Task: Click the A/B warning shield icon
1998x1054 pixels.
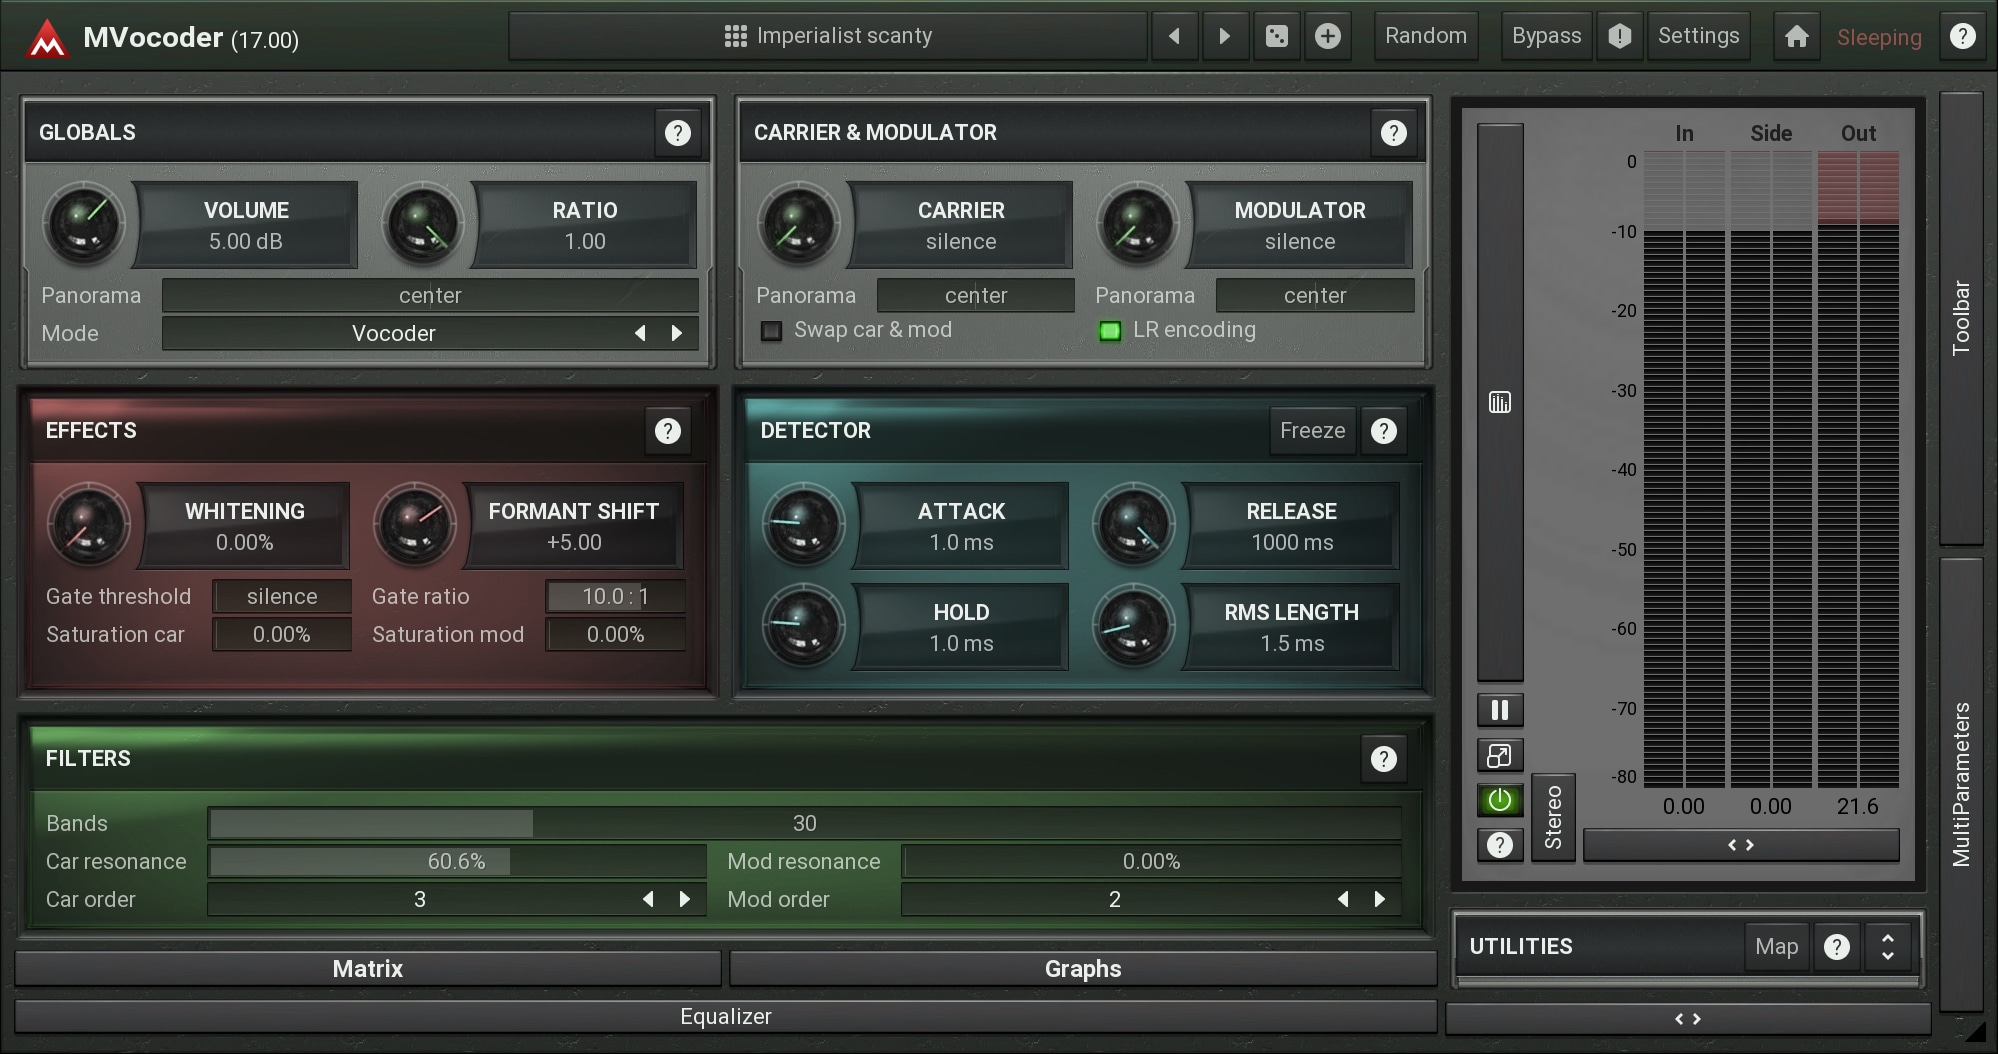Action: tap(1619, 37)
